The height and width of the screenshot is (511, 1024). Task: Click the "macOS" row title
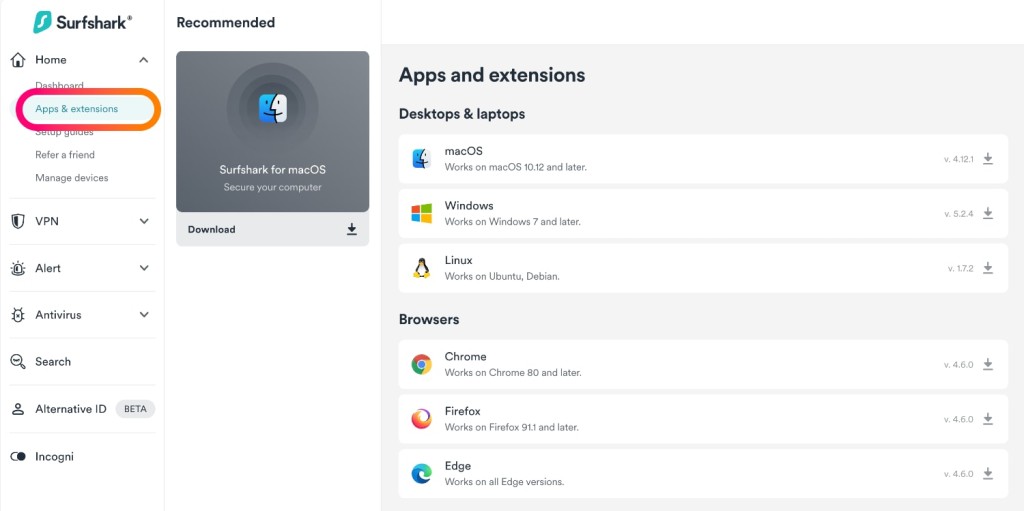coord(464,151)
